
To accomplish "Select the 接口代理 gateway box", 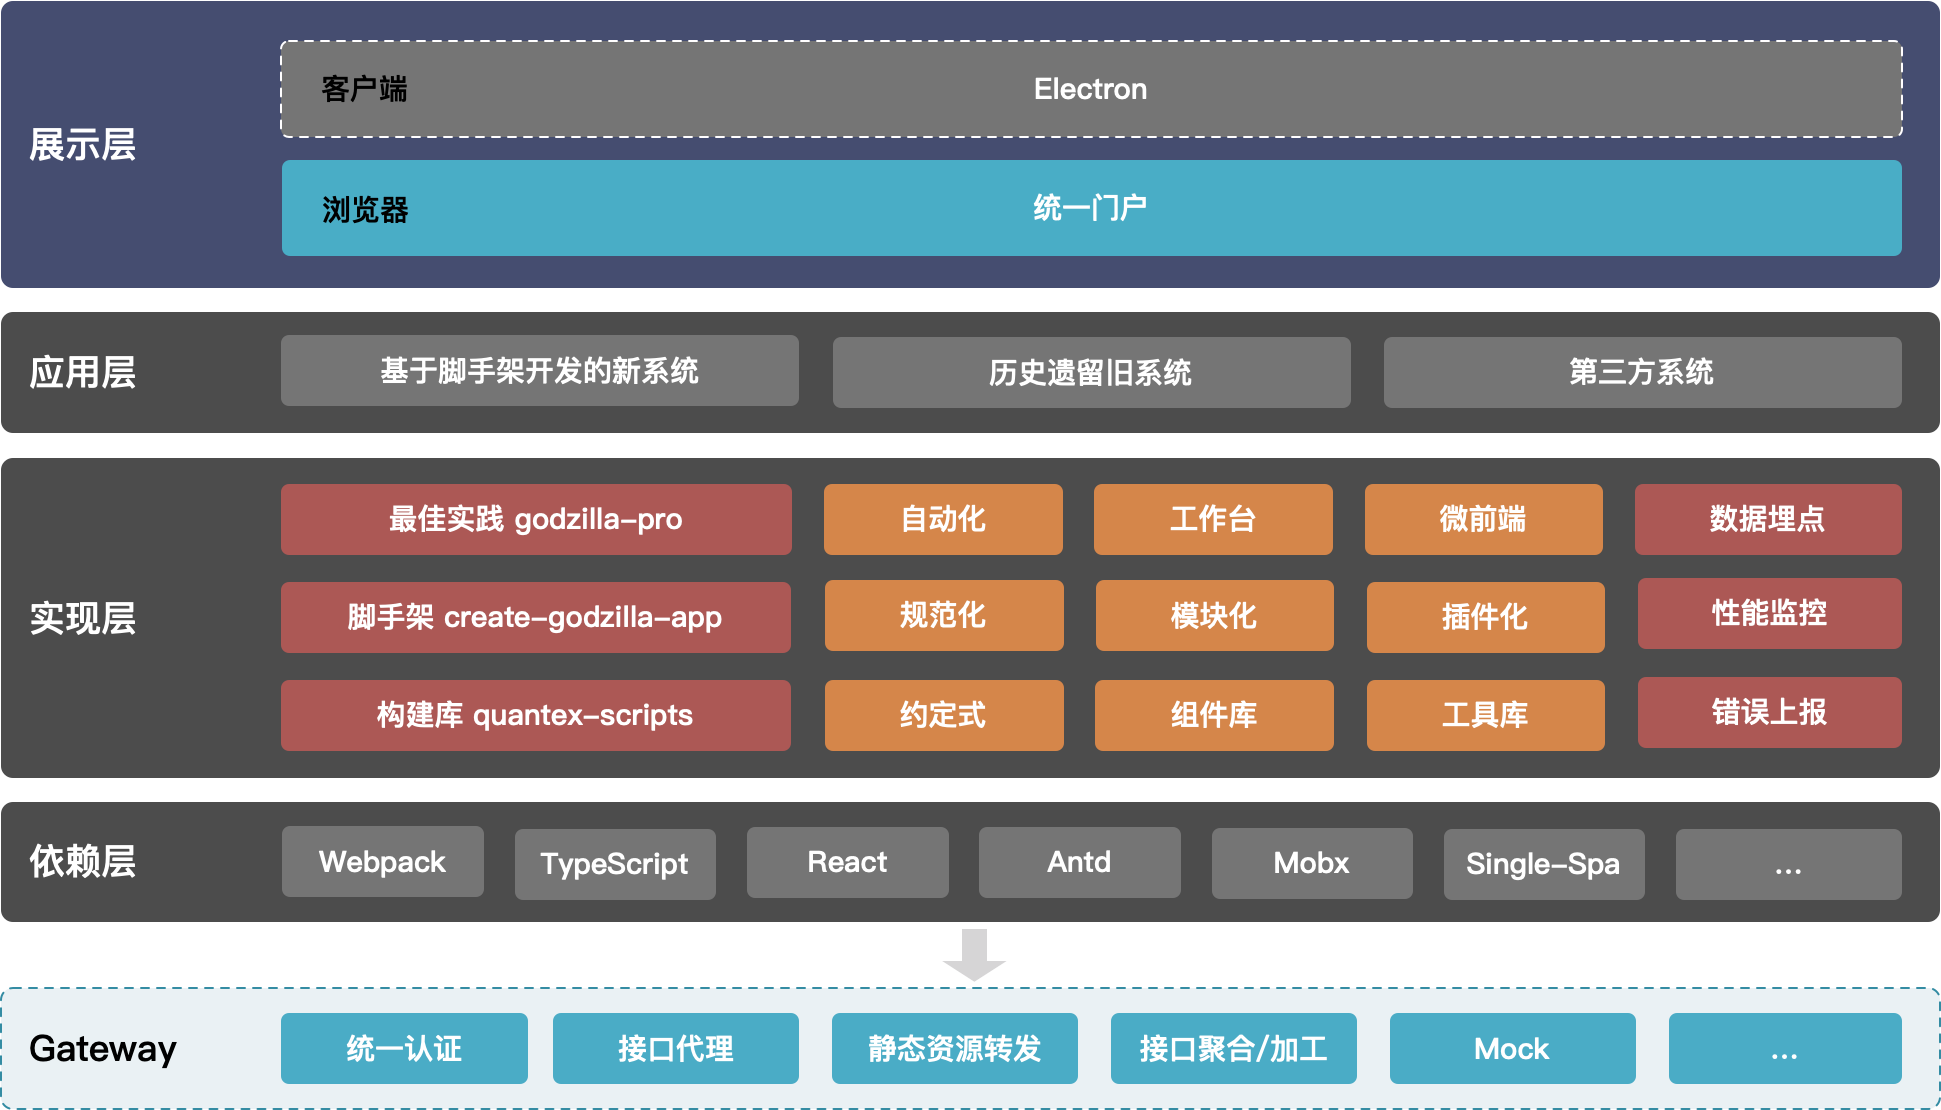I will point(676,1048).
